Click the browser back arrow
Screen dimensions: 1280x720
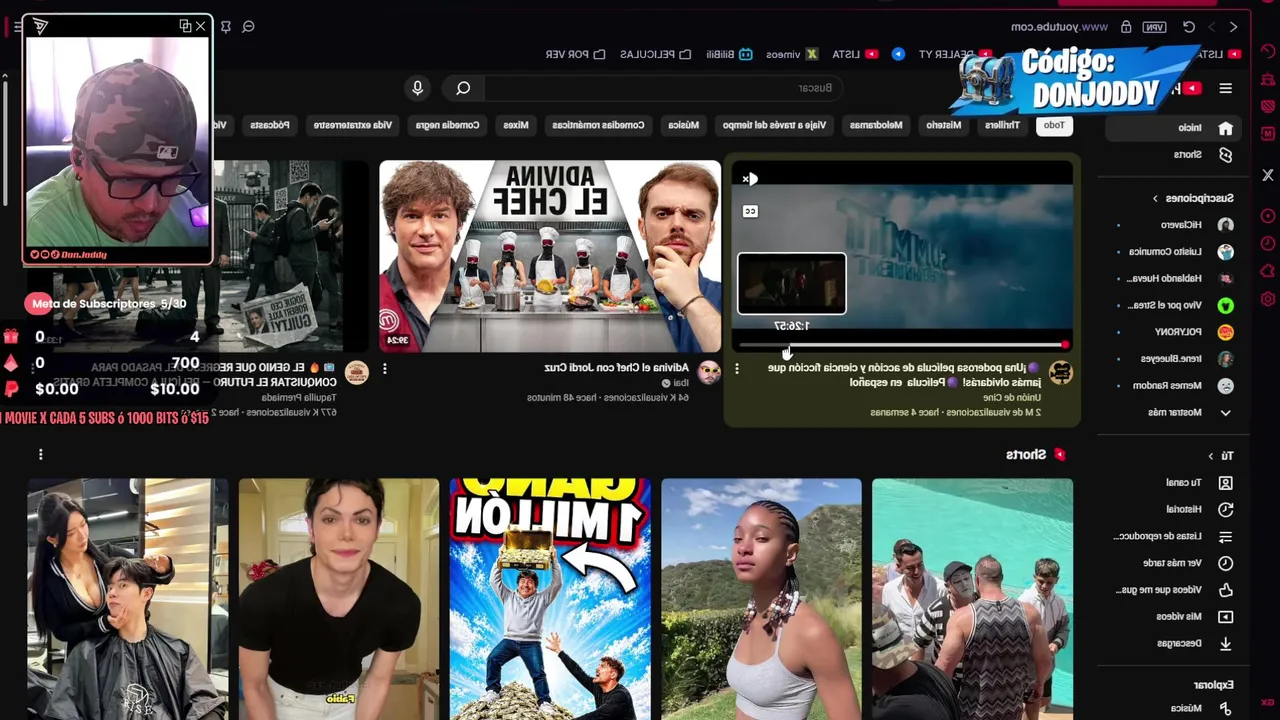pos(1233,27)
